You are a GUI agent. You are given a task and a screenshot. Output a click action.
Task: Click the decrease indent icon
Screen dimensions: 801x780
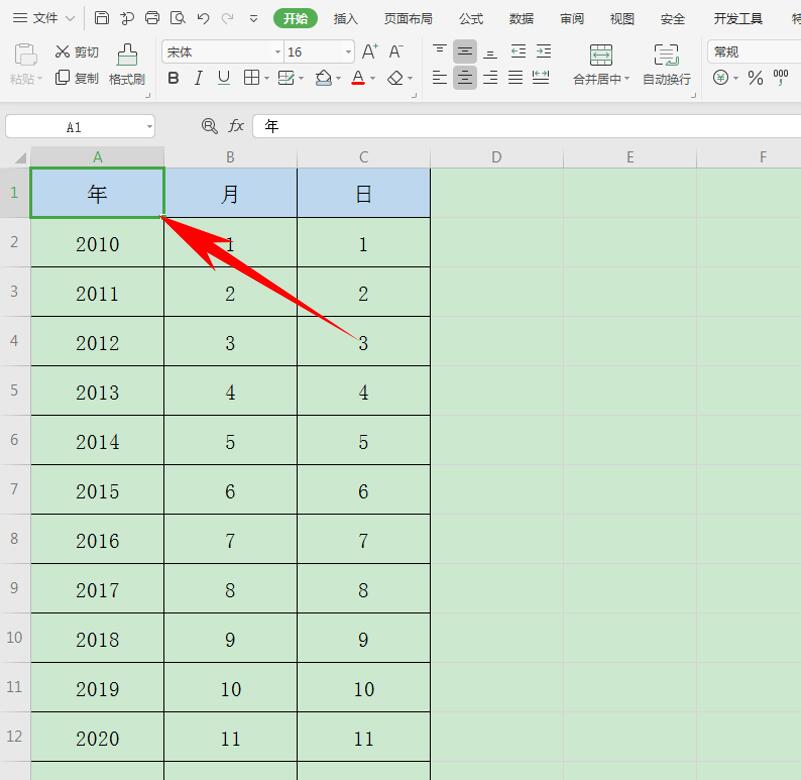518,51
